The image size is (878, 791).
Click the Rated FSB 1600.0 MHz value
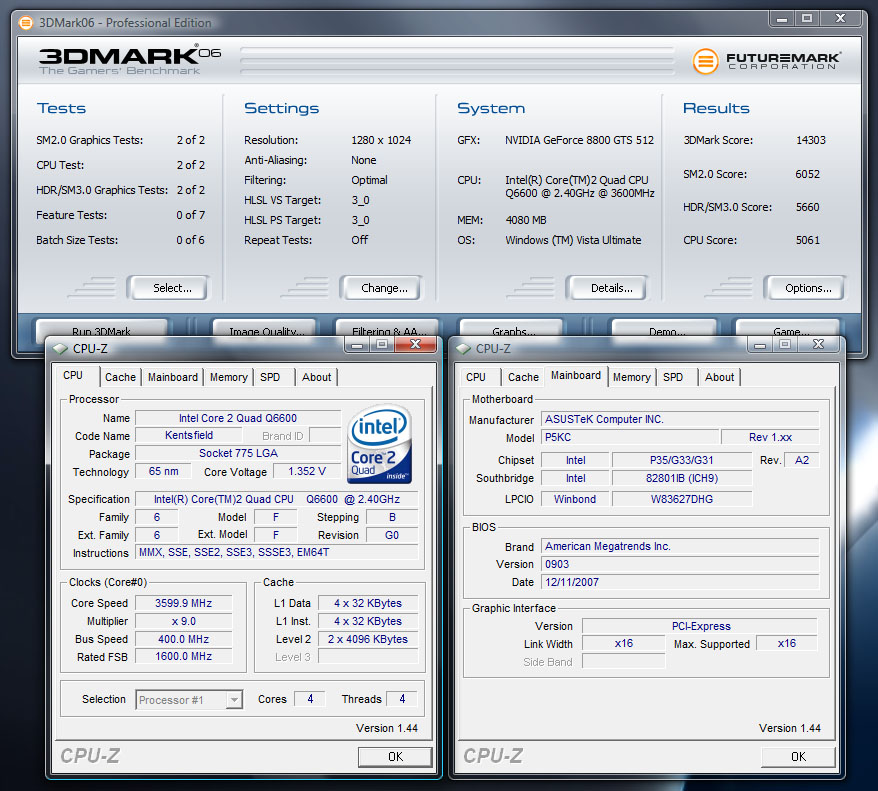coord(184,656)
